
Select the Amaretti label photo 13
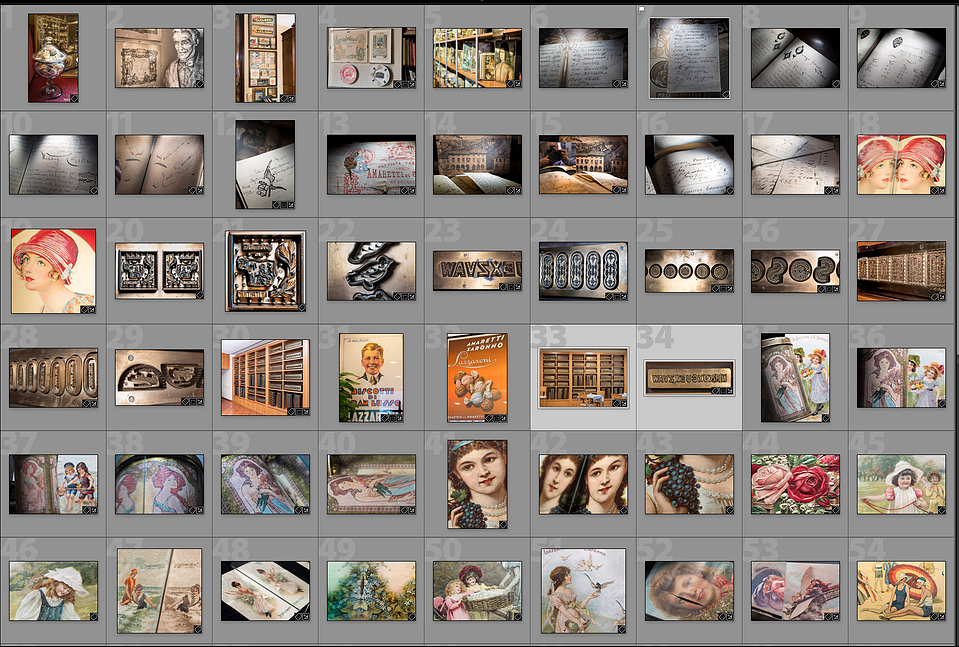[371, 165]
